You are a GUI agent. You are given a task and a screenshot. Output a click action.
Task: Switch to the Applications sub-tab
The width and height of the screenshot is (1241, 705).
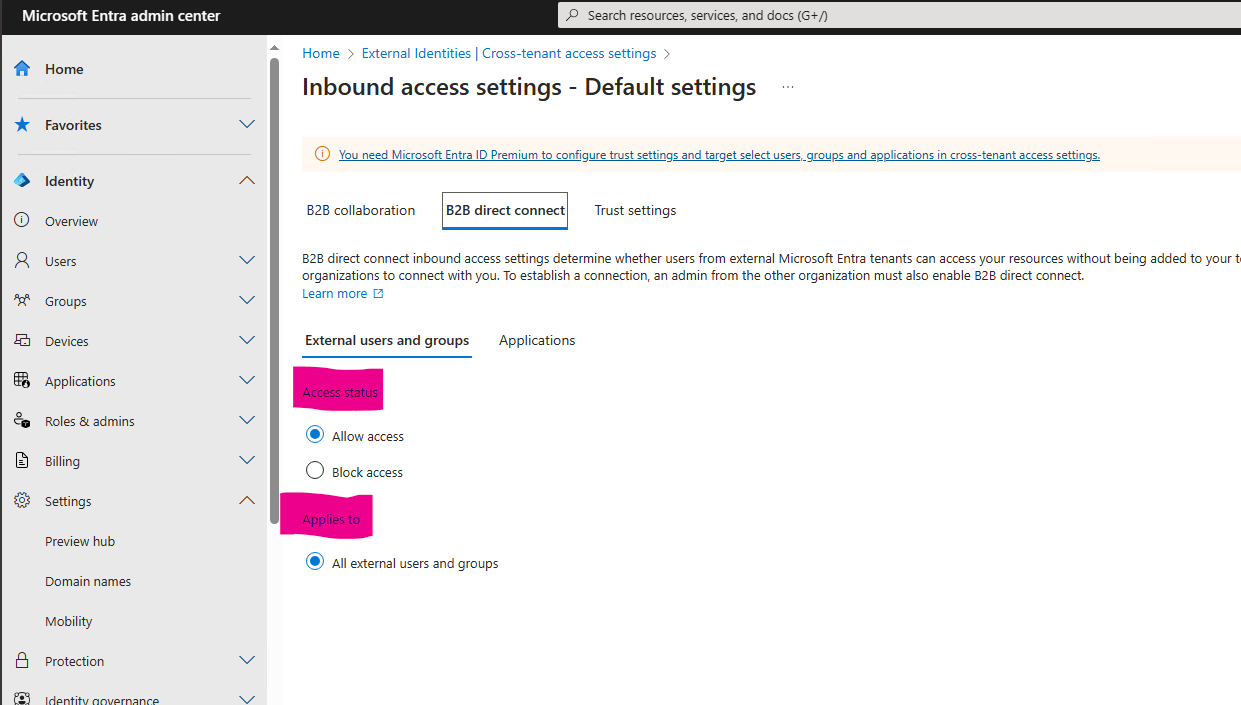tap(537, 340)
